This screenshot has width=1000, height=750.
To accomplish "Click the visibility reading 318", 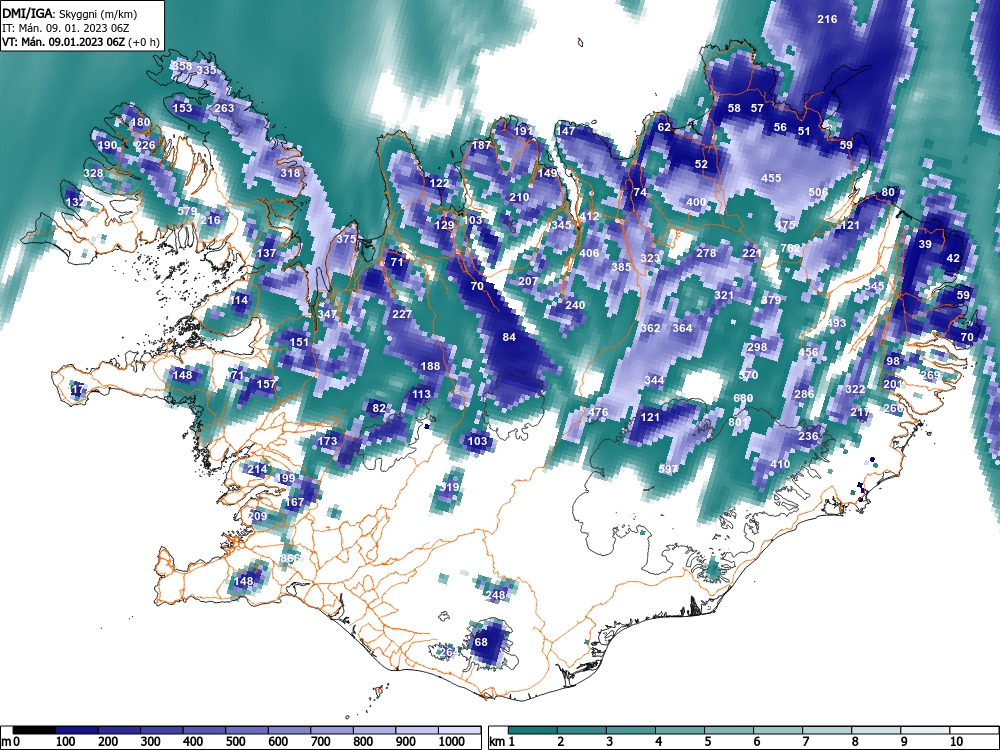I will click(290, 173).
